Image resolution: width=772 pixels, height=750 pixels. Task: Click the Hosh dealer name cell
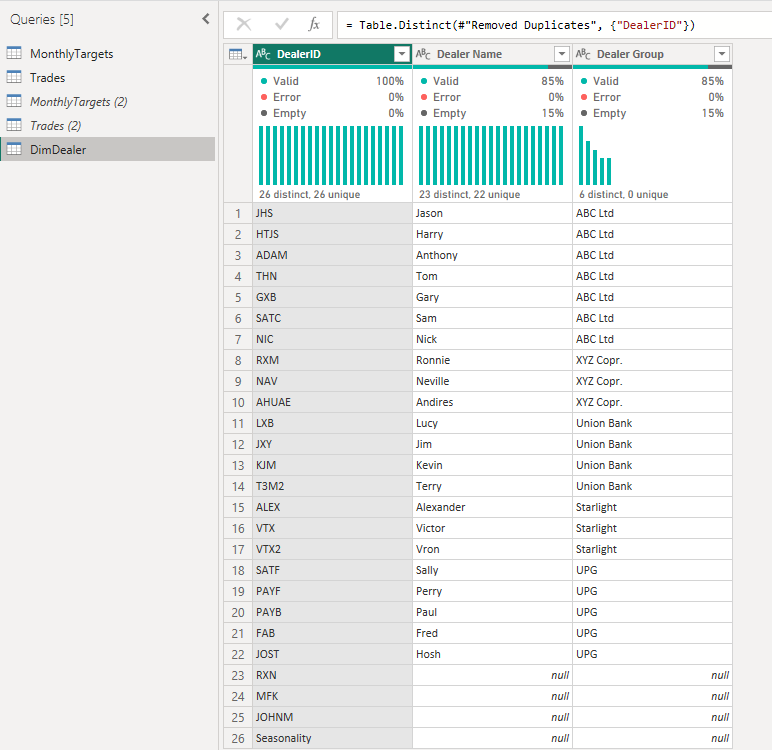click(x=492, y=654)
